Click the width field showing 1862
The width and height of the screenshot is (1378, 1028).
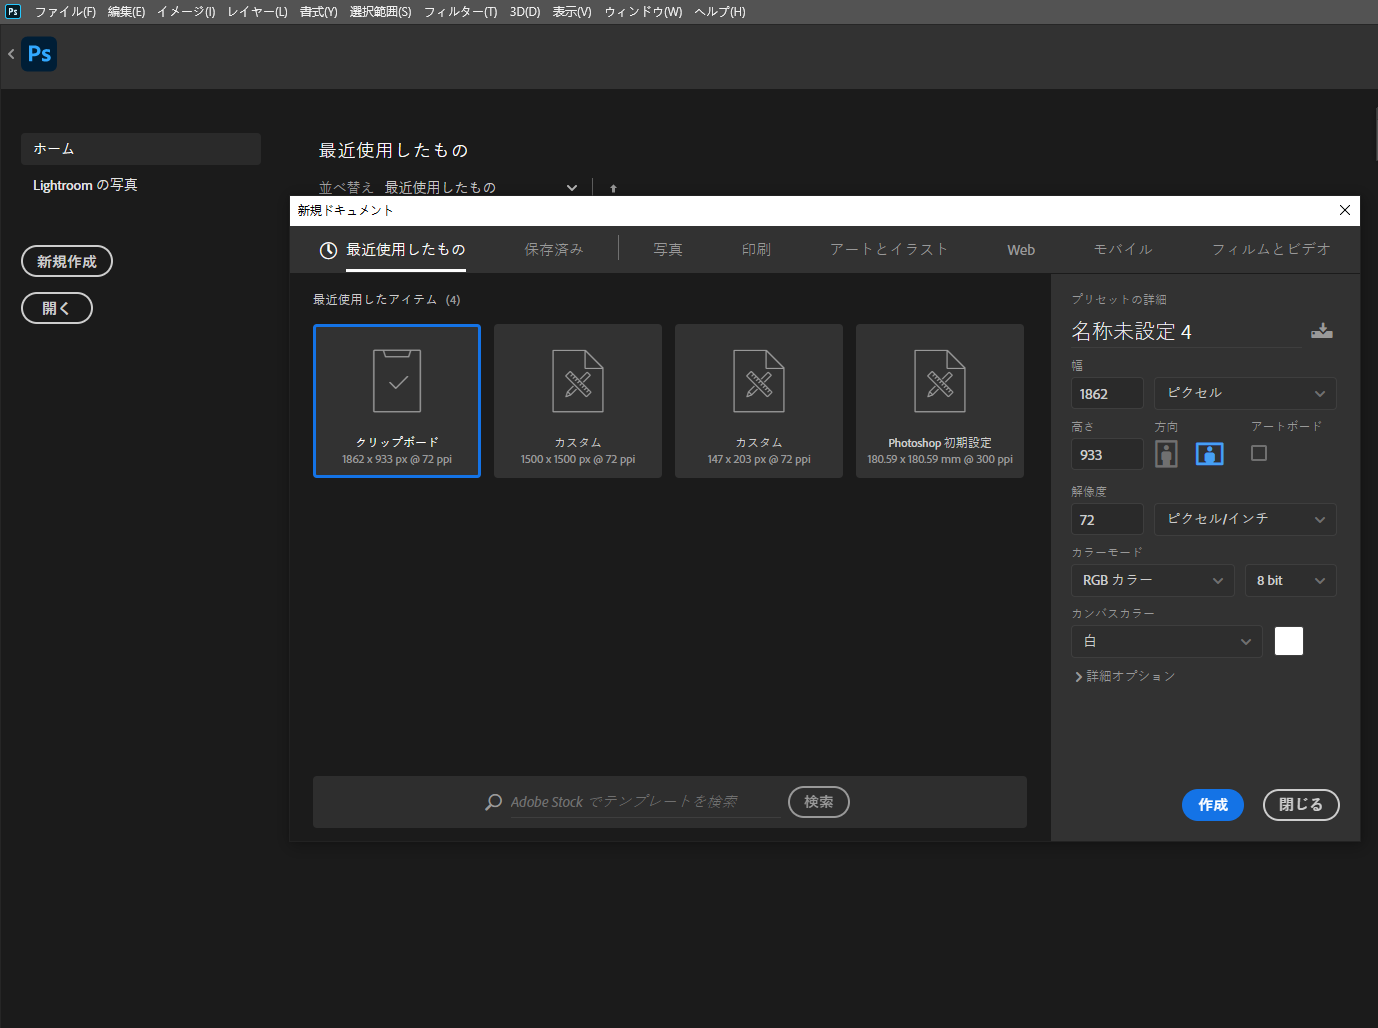(x=1107, y=394)
